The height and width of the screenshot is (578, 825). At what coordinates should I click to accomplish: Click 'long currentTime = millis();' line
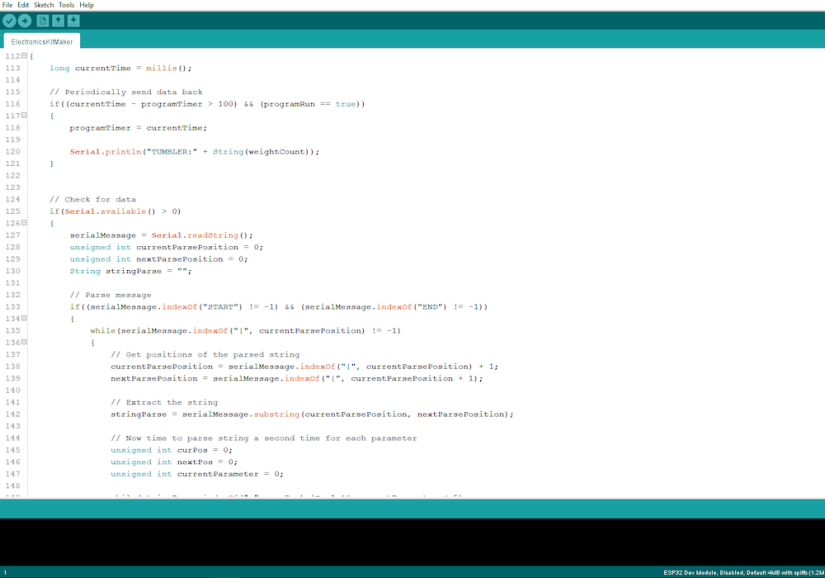coord(120,68)
